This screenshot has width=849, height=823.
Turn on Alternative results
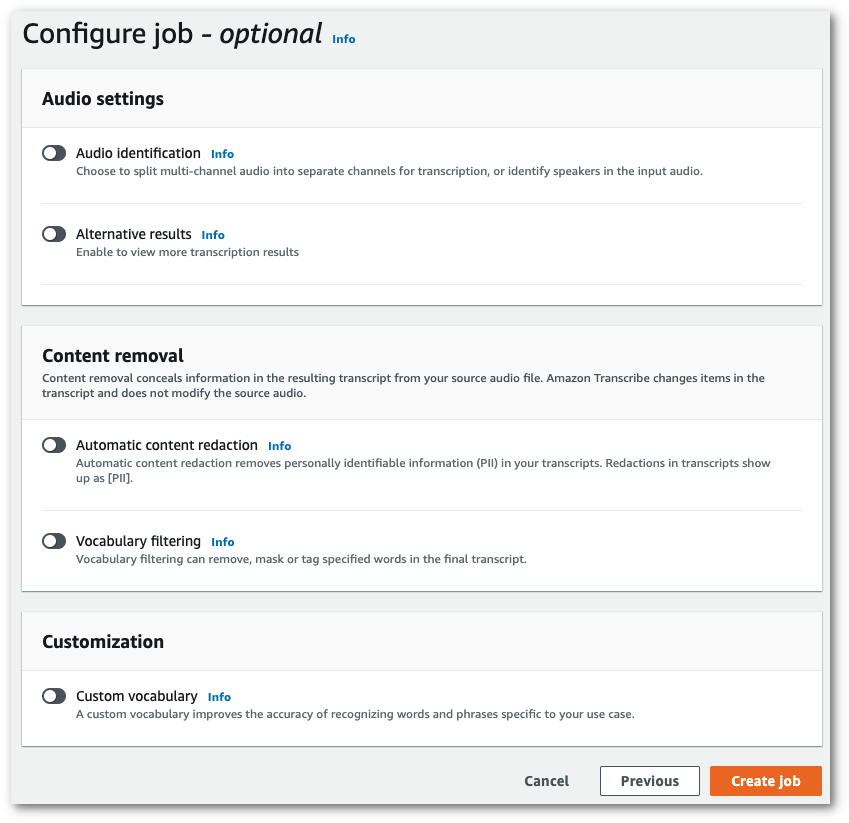(x=55, y=234)
